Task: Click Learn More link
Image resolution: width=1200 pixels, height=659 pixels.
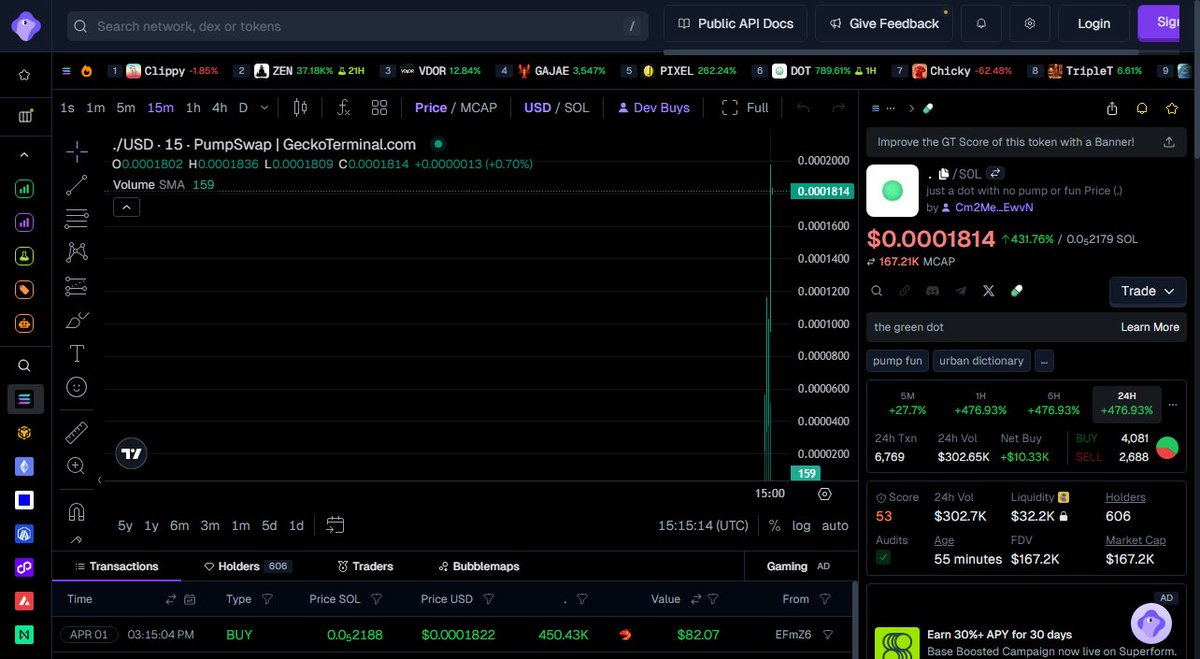Action: [x=1150, y=327]
